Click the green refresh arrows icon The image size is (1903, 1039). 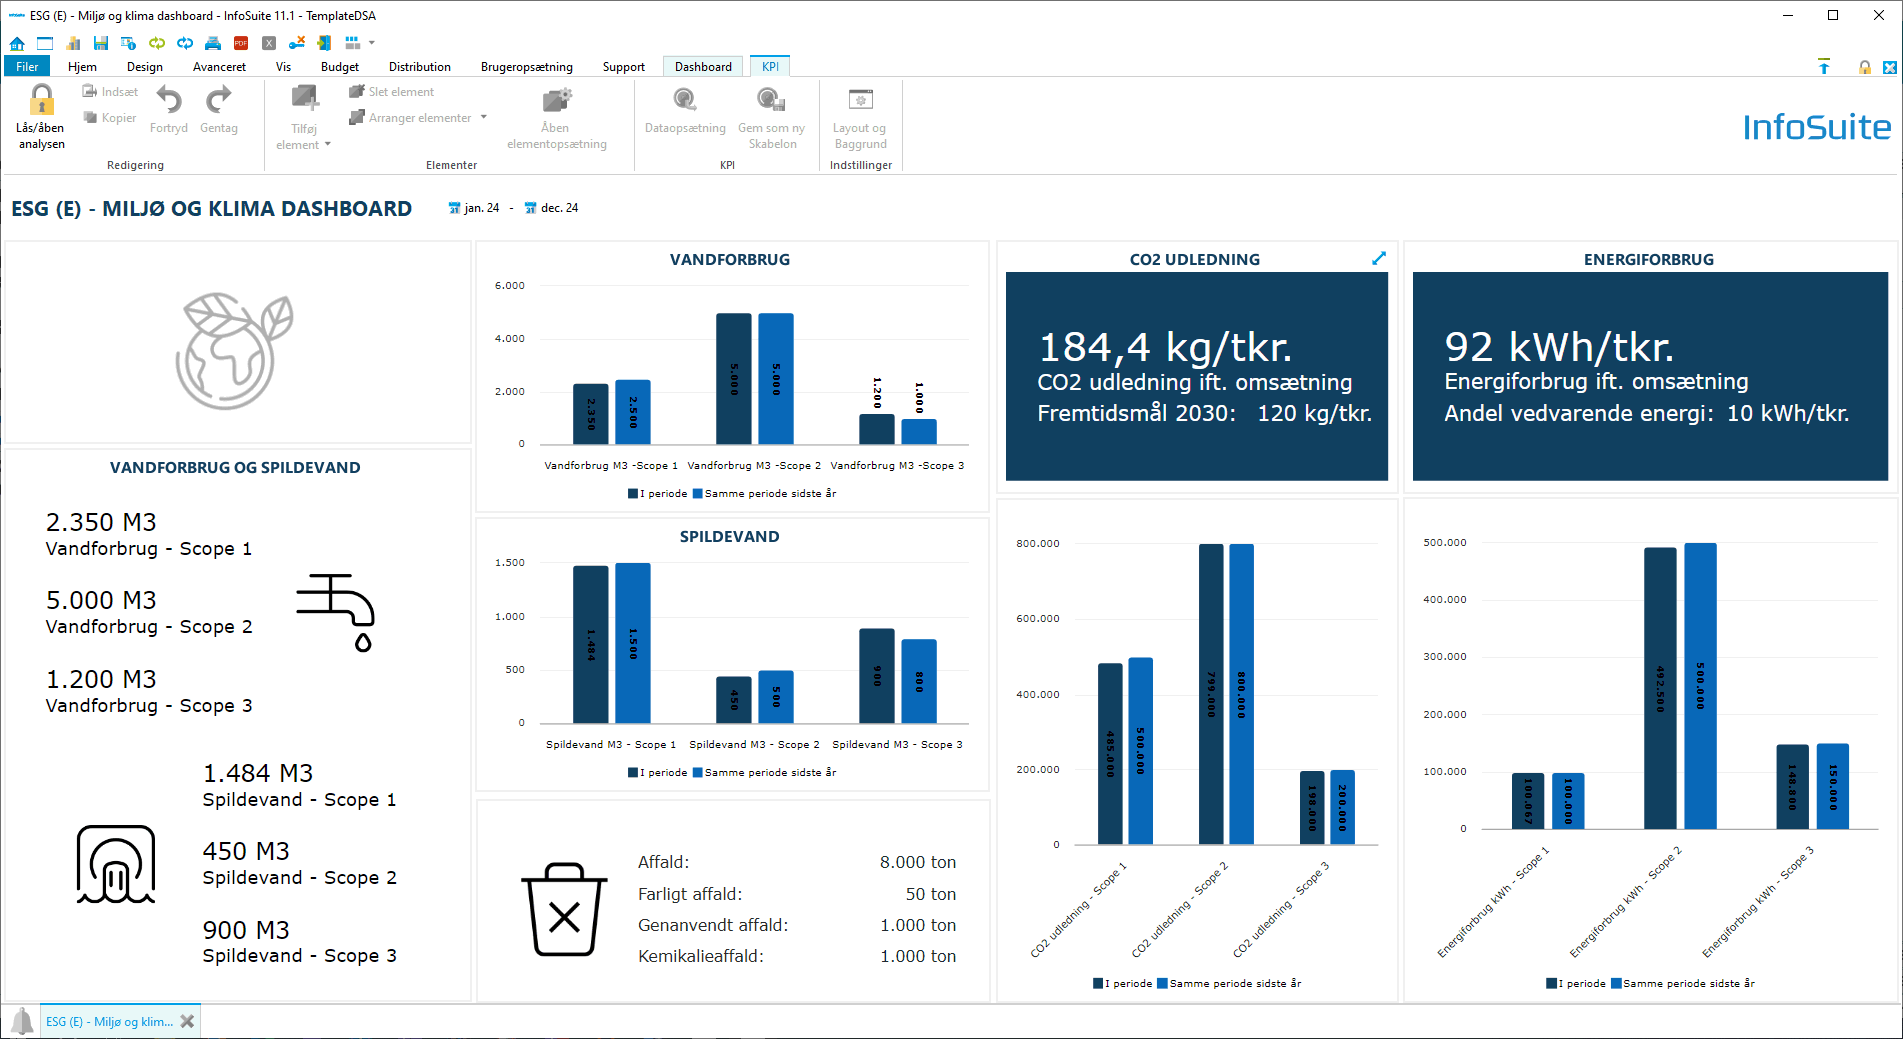coord(157,43)
